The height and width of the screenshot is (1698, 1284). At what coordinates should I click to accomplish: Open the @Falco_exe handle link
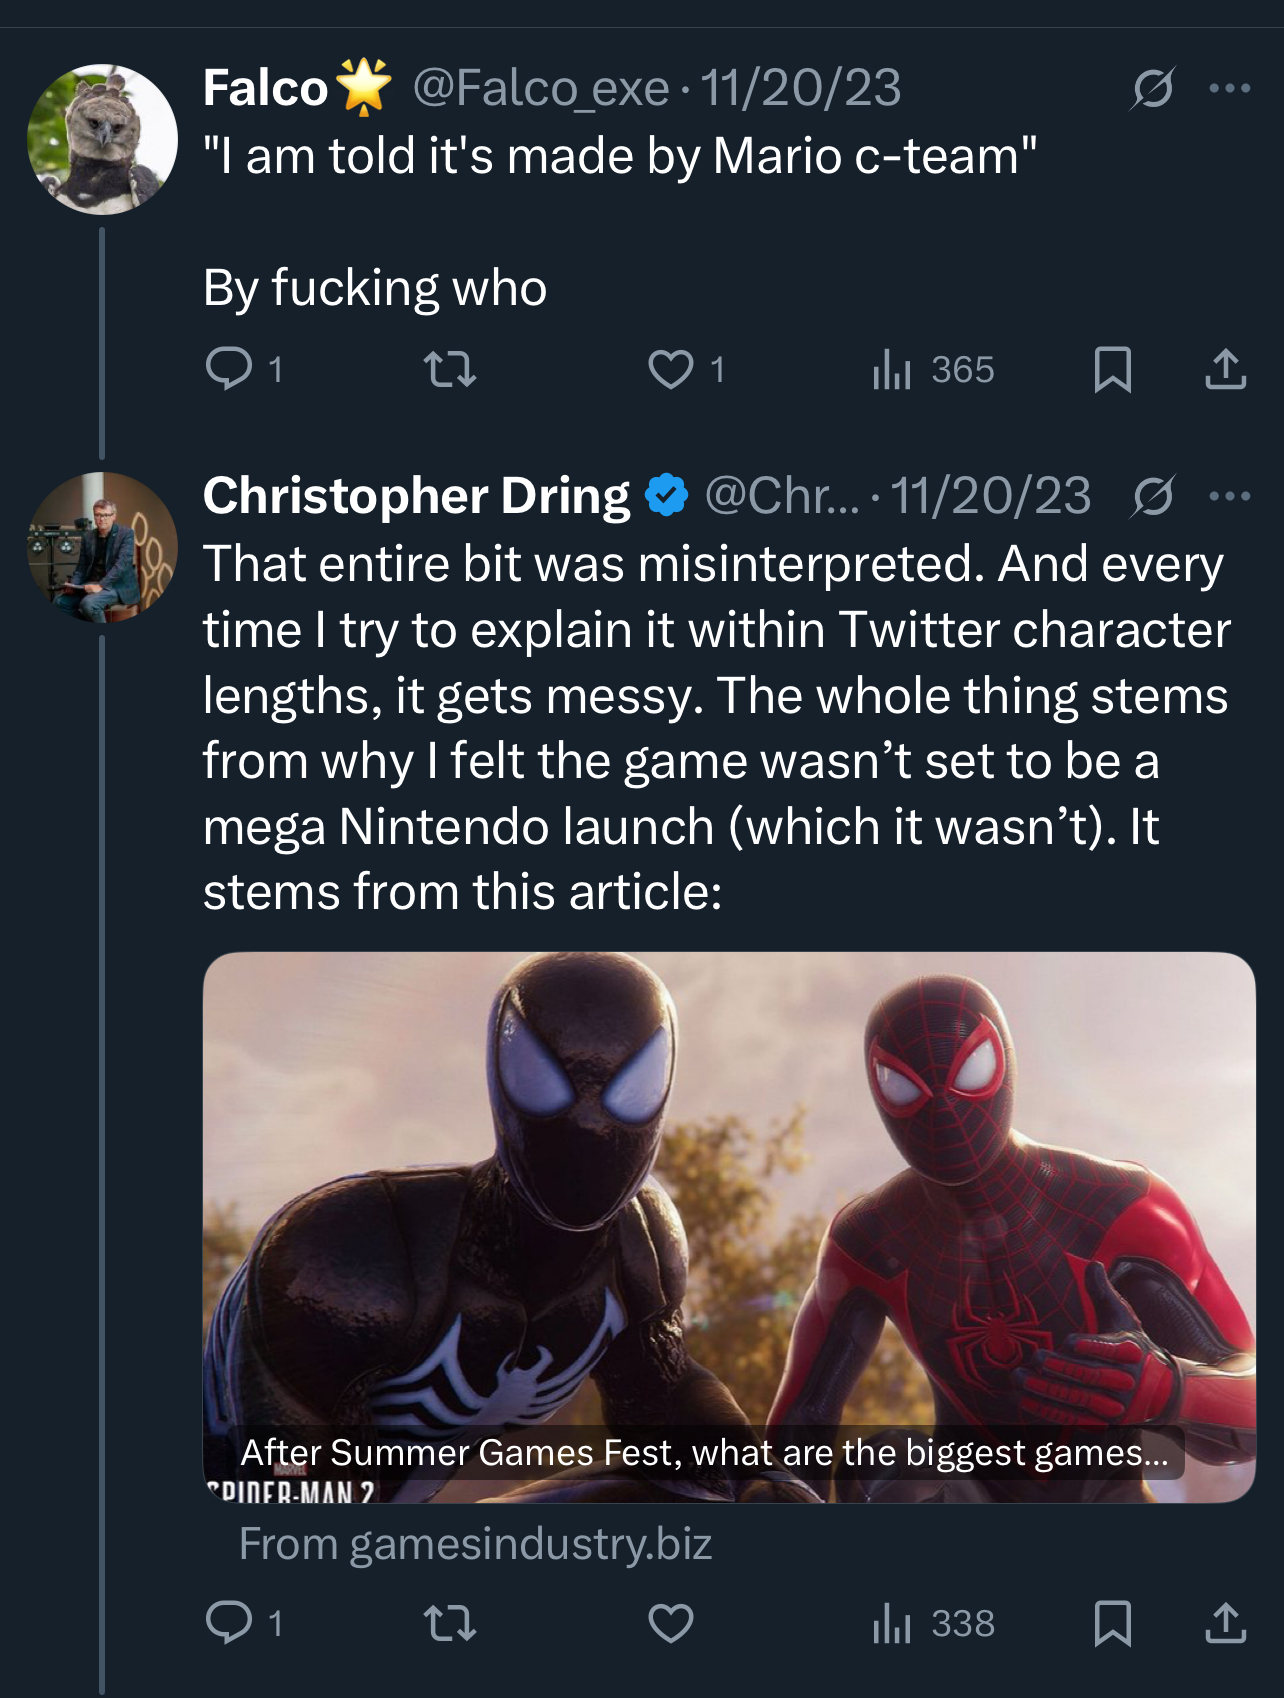(540, 88)
